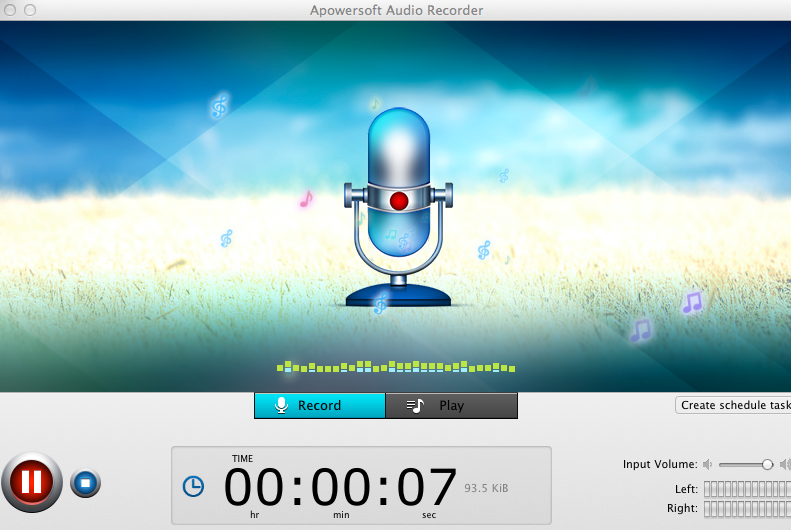Click the low-volume speaker icon beside the slider
Image resolution: width=791 pixels, height=530 pixels.
[708, 464]
